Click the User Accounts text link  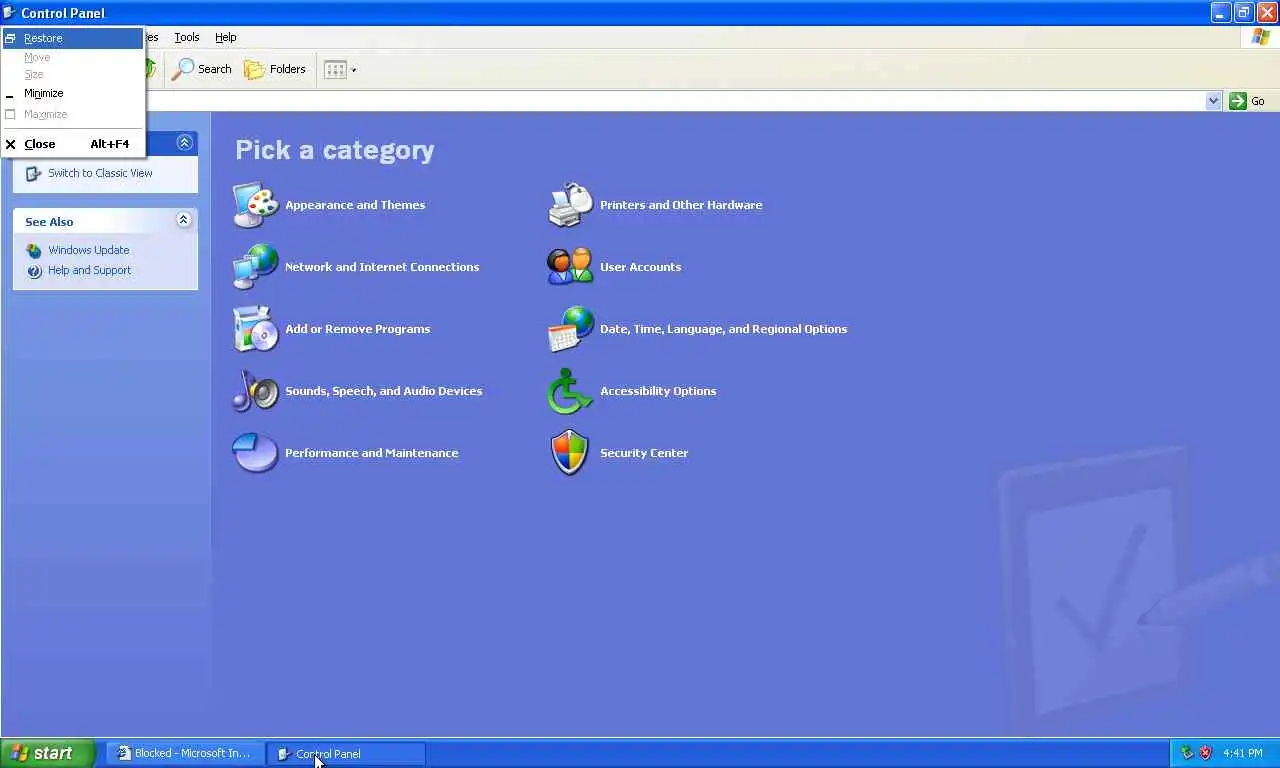[640, 267]
